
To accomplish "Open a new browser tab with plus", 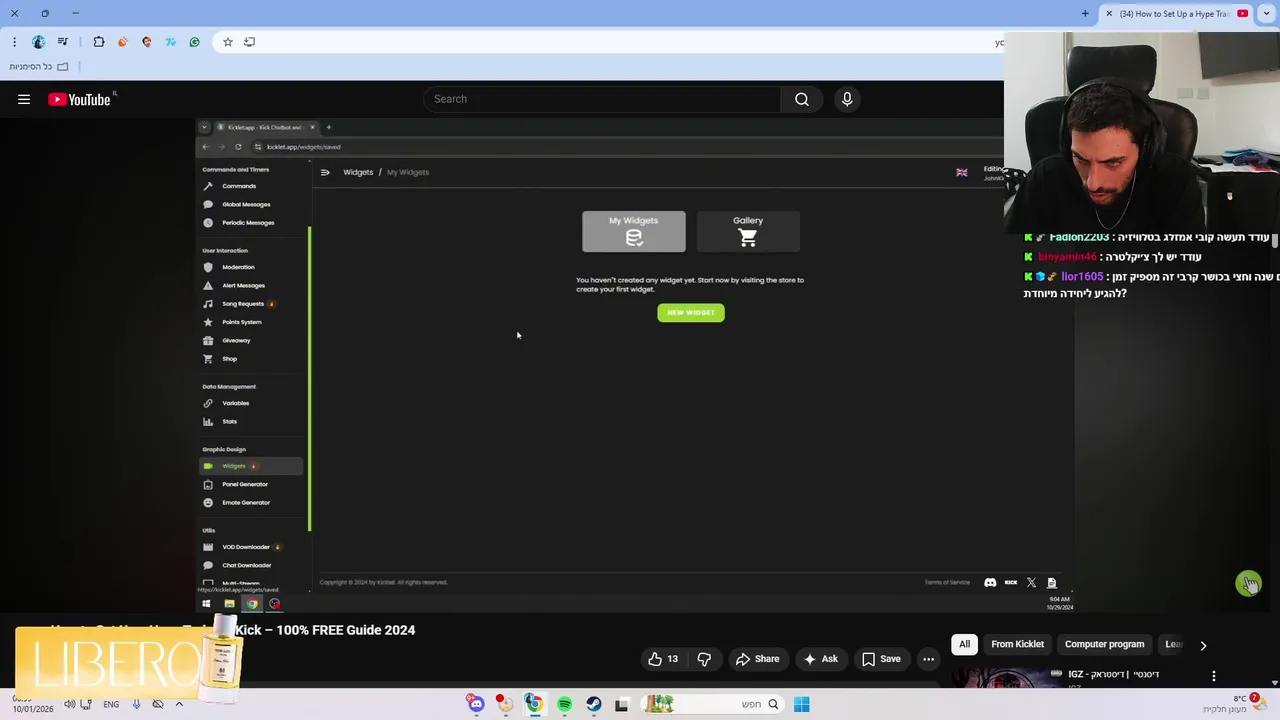I will pyautogui.click(x=1085, y=13).
